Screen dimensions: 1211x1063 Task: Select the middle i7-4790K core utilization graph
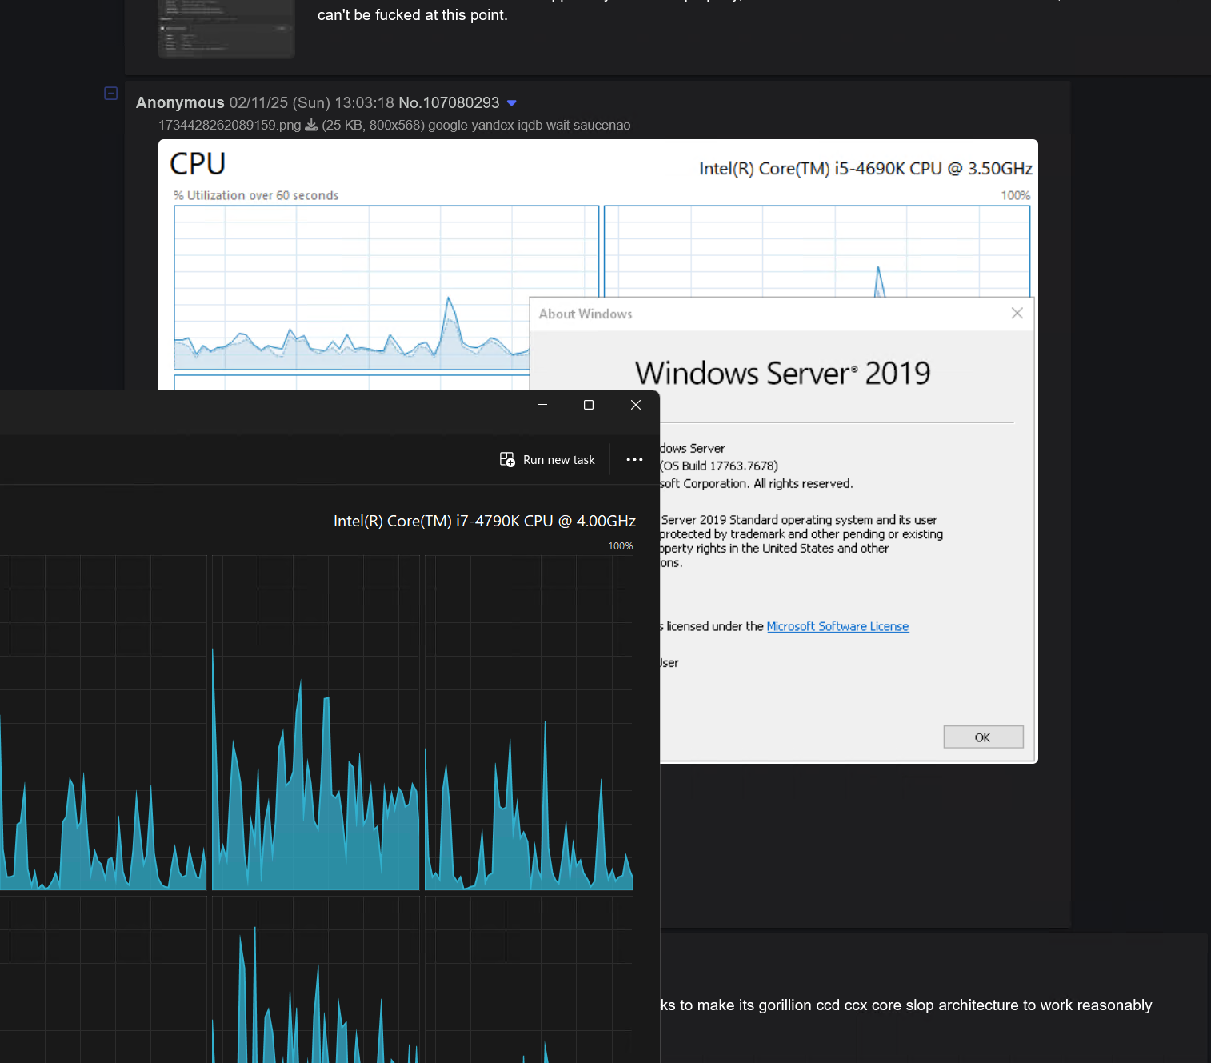point(315,723)
